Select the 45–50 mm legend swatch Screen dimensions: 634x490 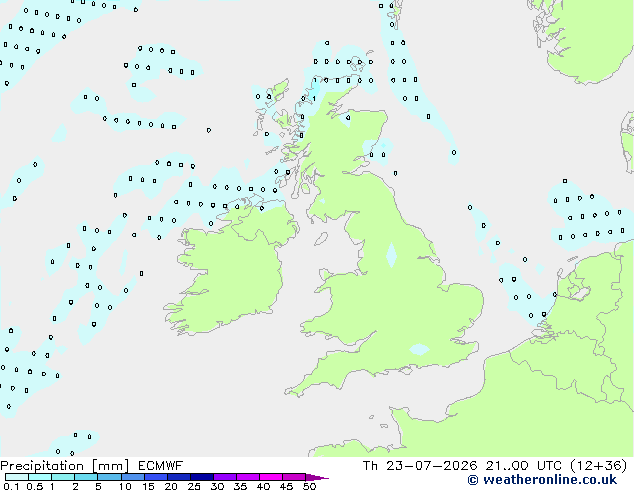pyautogui.click(x=294, y=477)
